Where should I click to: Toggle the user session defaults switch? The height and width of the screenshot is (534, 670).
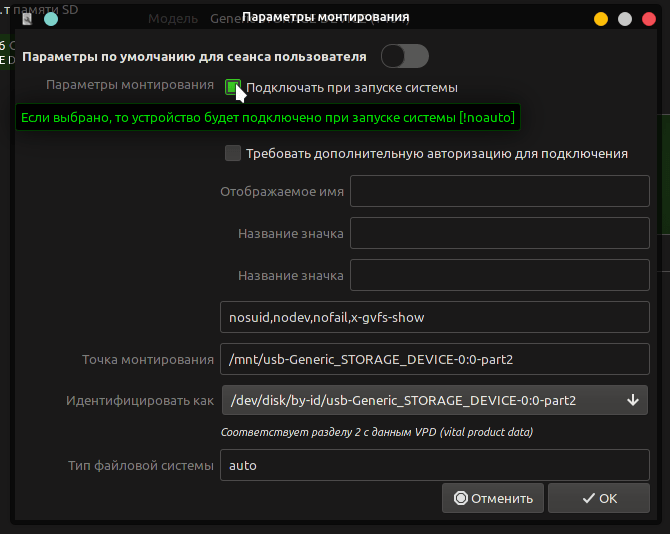coord(404,56)
